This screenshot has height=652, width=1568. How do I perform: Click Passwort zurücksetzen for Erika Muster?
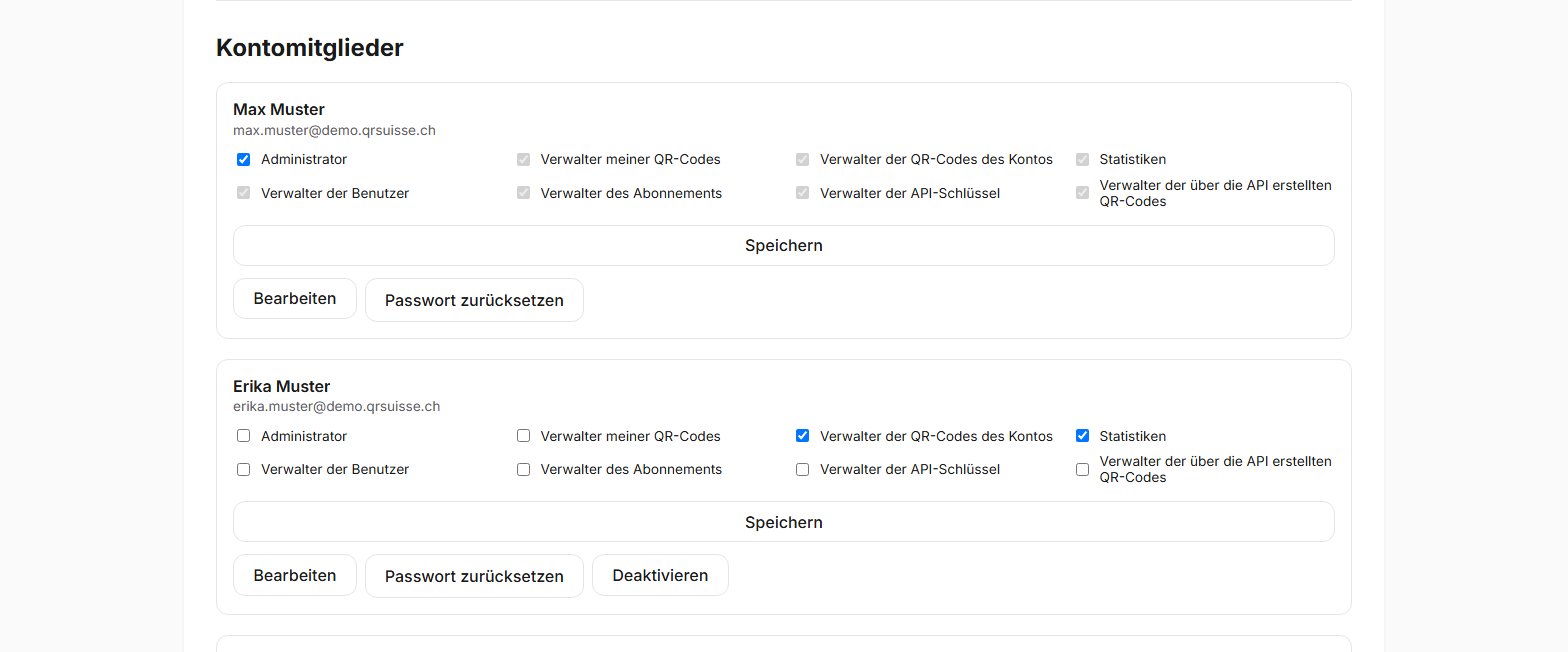pos(474,576)
